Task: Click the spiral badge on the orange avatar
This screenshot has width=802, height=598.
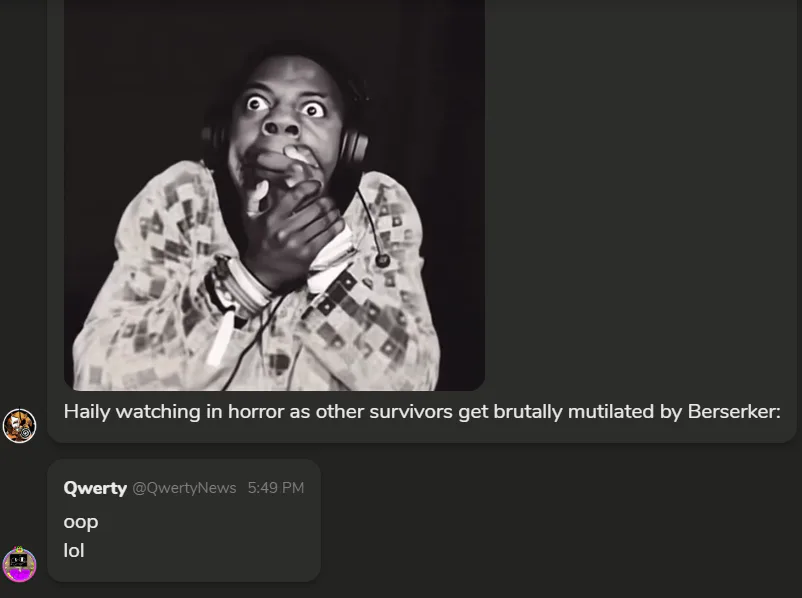Action: 26,434
